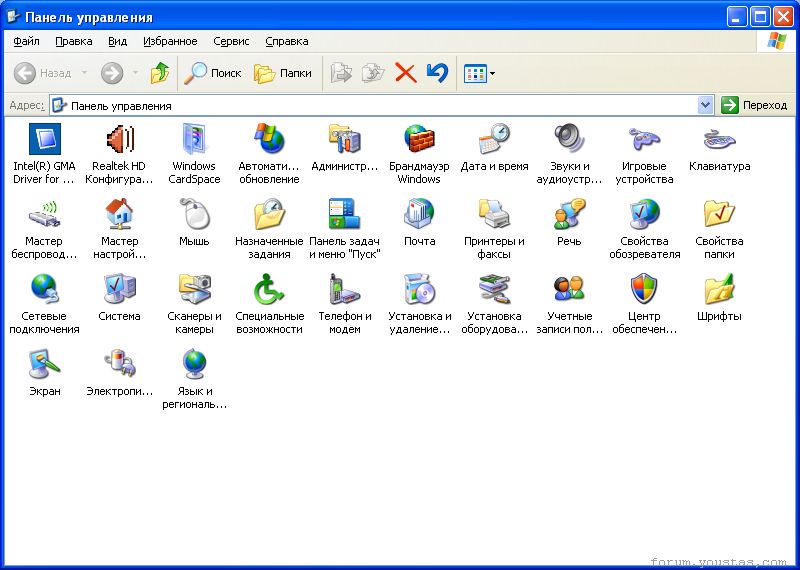This screenshot has width=800, height=570.
Task: Open the Правка menu
Action: point(73,41)
